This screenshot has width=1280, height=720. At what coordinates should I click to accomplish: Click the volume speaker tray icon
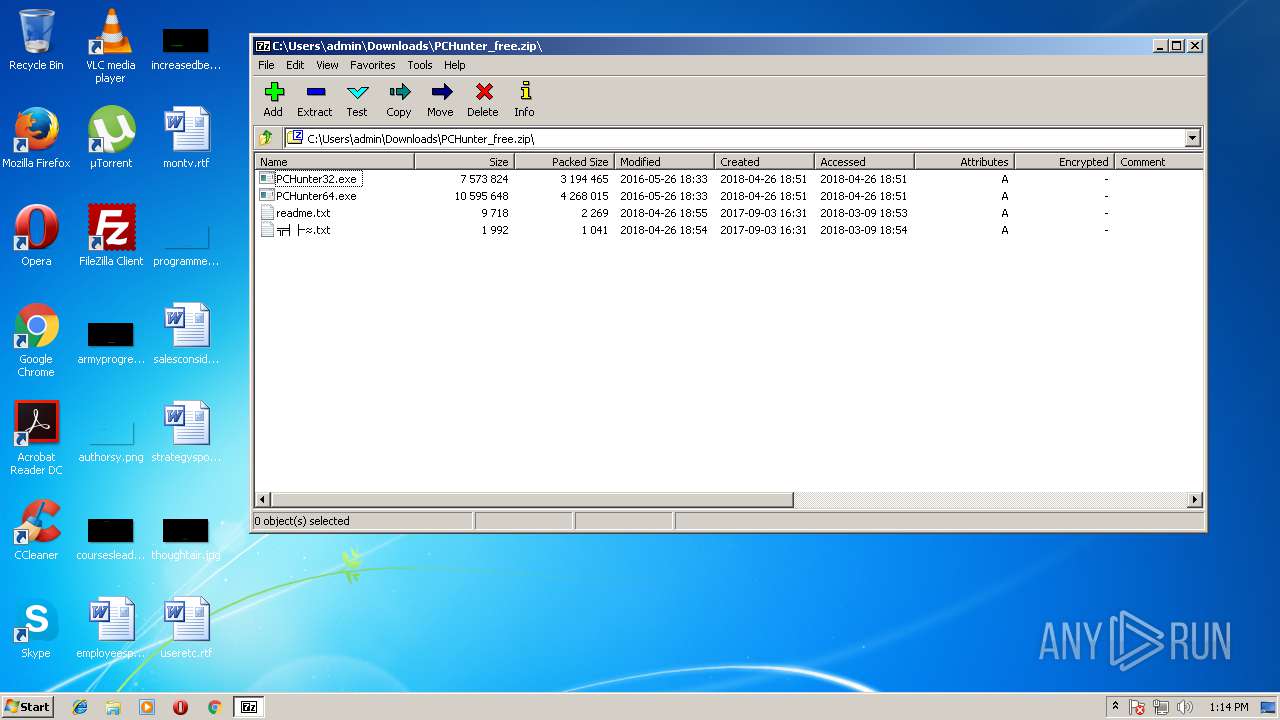1185,707
